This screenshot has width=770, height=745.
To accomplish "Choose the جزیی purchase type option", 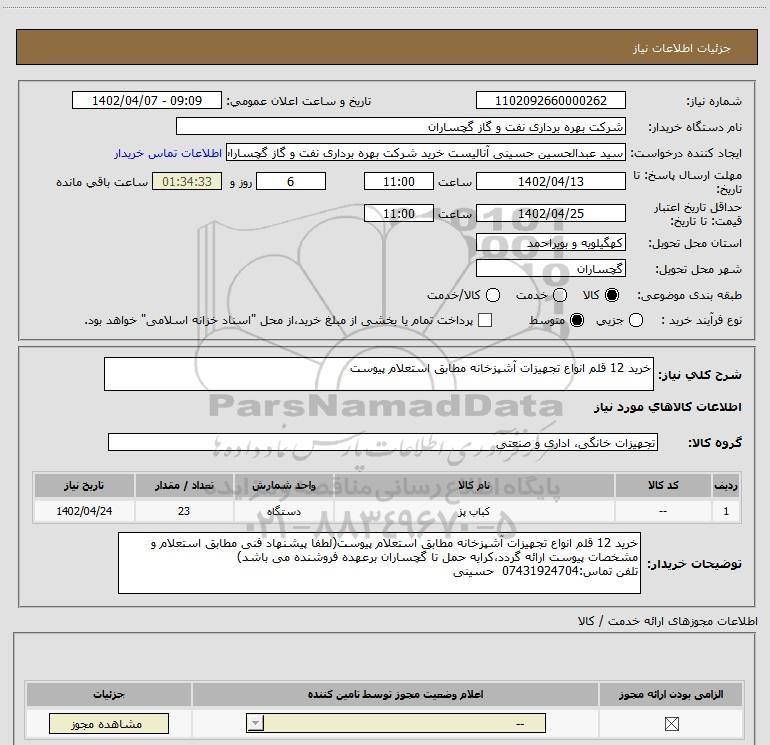I will pos(635,320).
